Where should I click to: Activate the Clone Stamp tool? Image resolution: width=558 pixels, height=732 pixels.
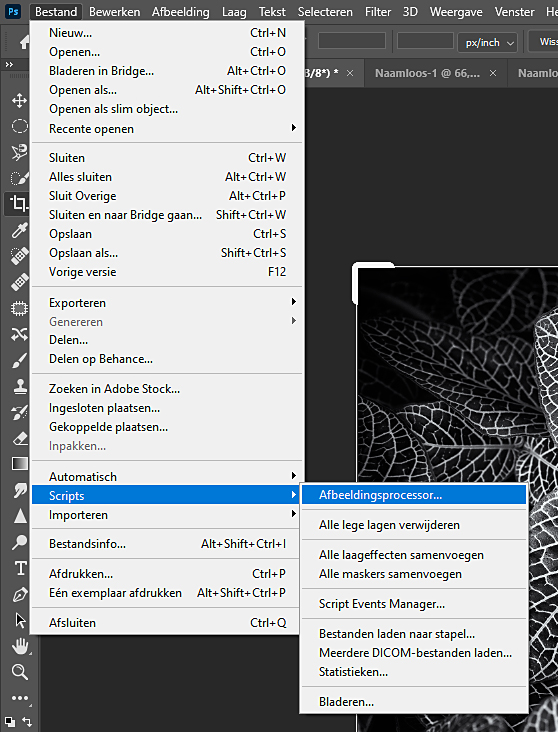click(19, 386)
